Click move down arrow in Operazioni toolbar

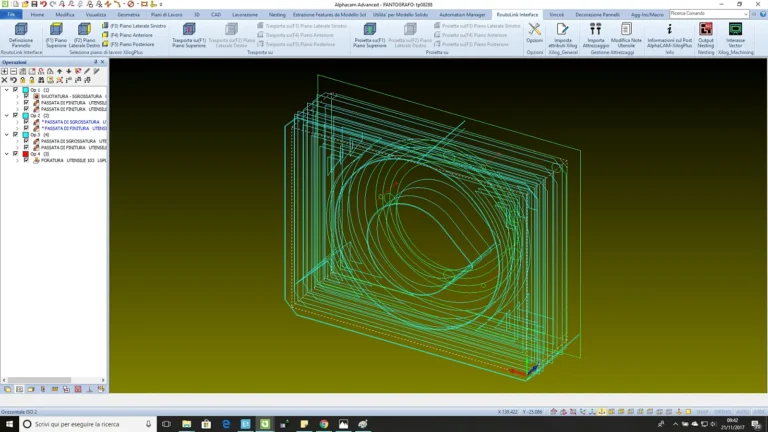(x=69, y=72)
